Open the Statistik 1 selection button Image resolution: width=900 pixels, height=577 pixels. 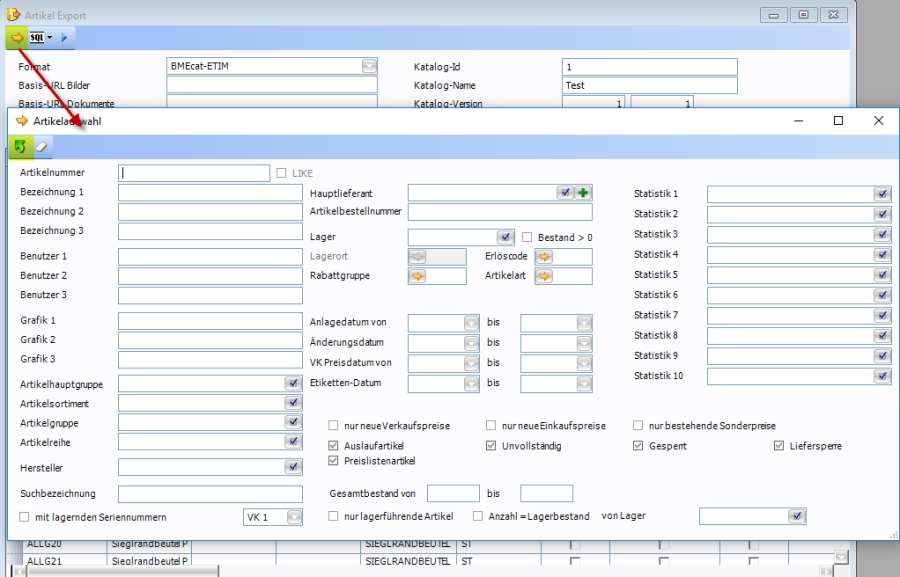click(882, 194)
